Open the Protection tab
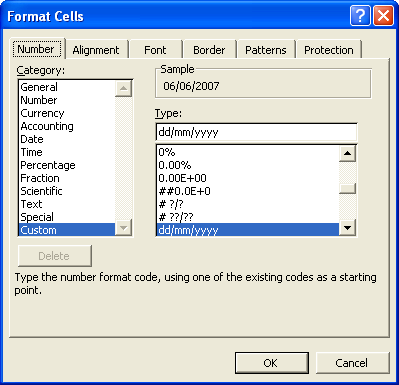This screenshot has height=385, width=399. (x=329, y=50)
